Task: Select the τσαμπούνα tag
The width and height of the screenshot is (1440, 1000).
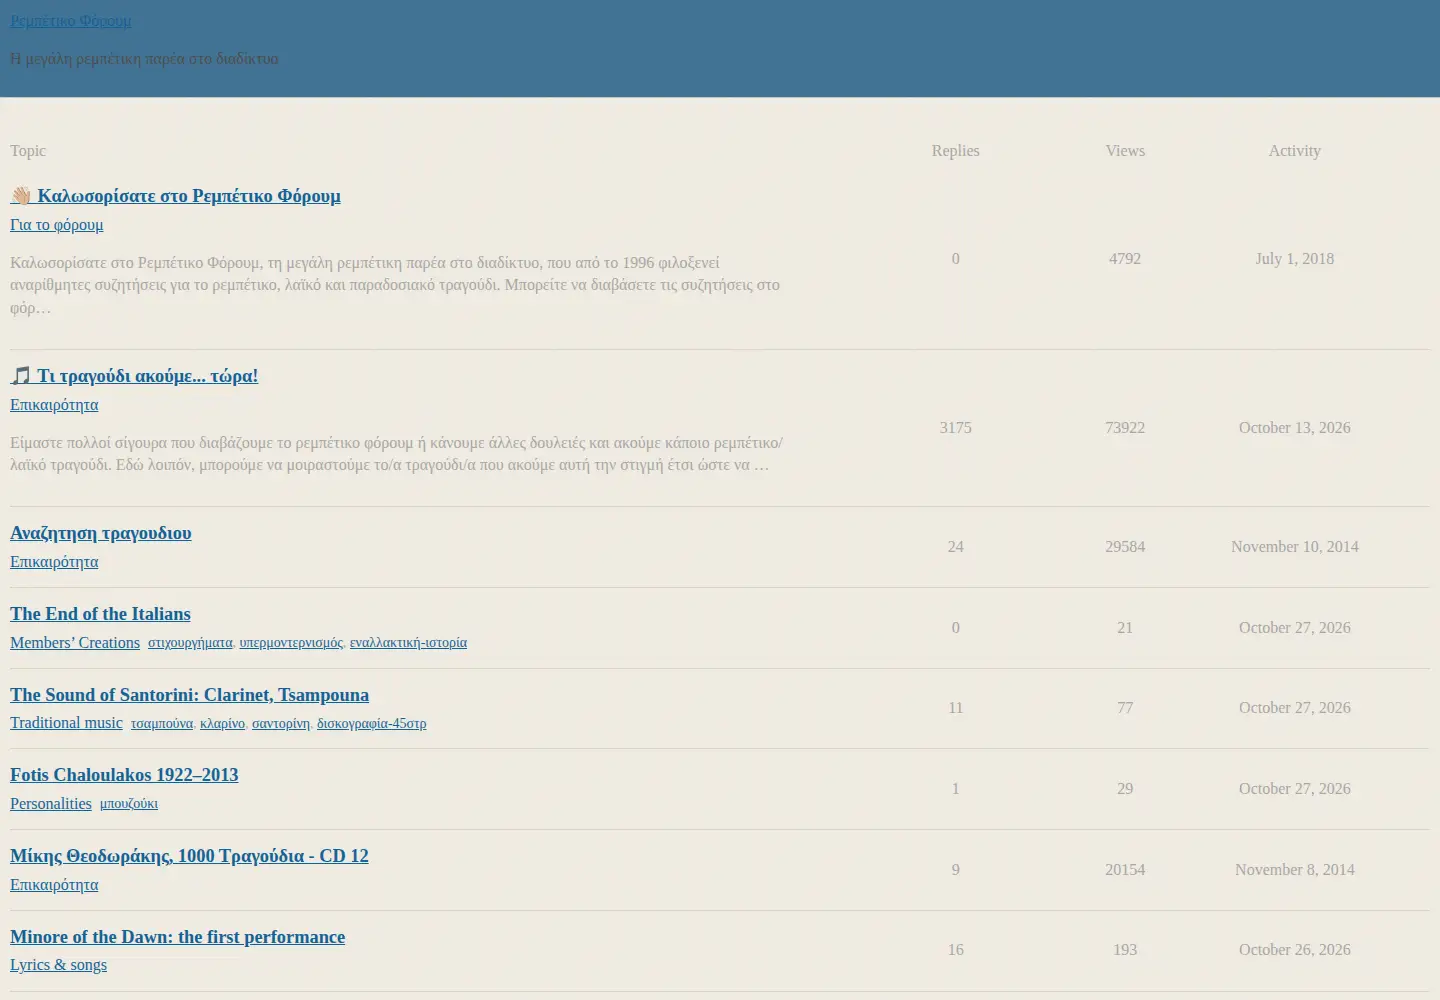Action: [162, 724]
